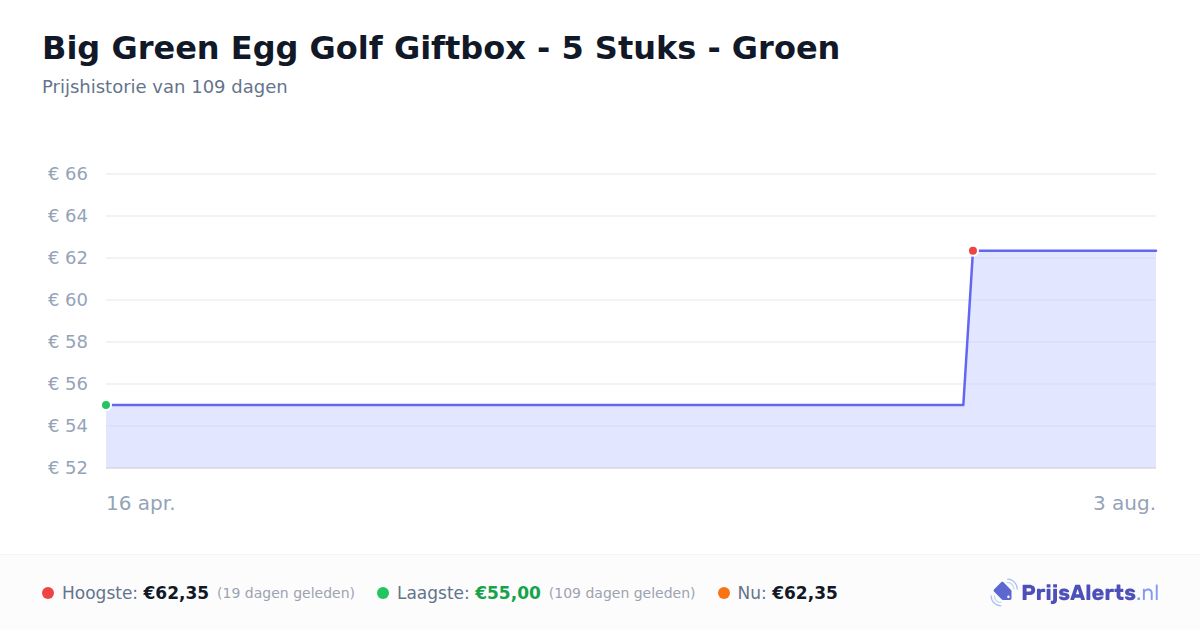Viewport: 1200px width, 630px height.
Task: Select the Hoogste €62,35 price value
Action: click(176, 593)
